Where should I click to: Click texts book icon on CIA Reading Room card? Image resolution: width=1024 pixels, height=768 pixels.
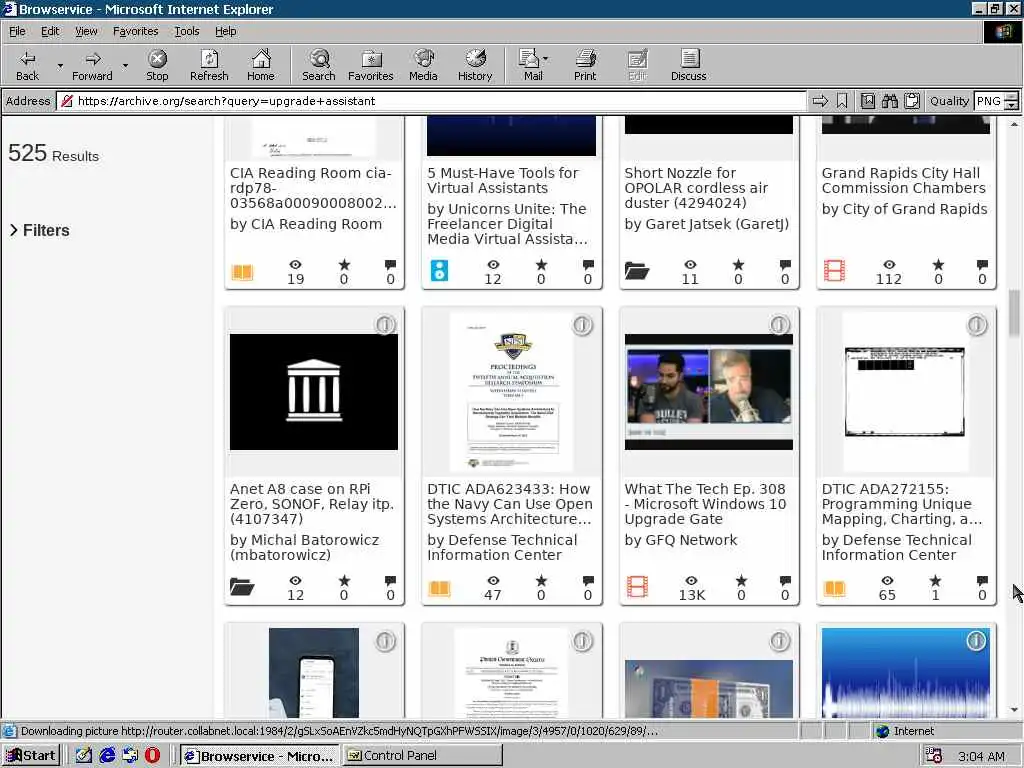(x=242, y=272)
